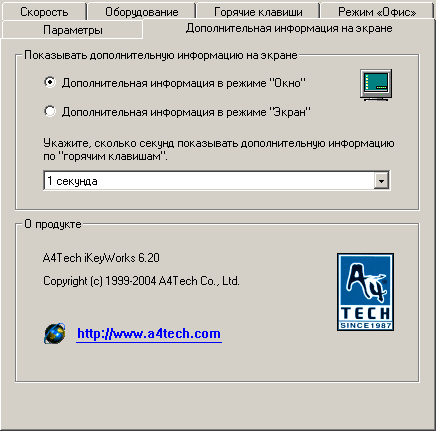Click the label "Дополнительная информация в режиме Экран"
Image resolution: width=436 pixels, height=431 pixels.
pyautogui.click(x=186, y=112)
